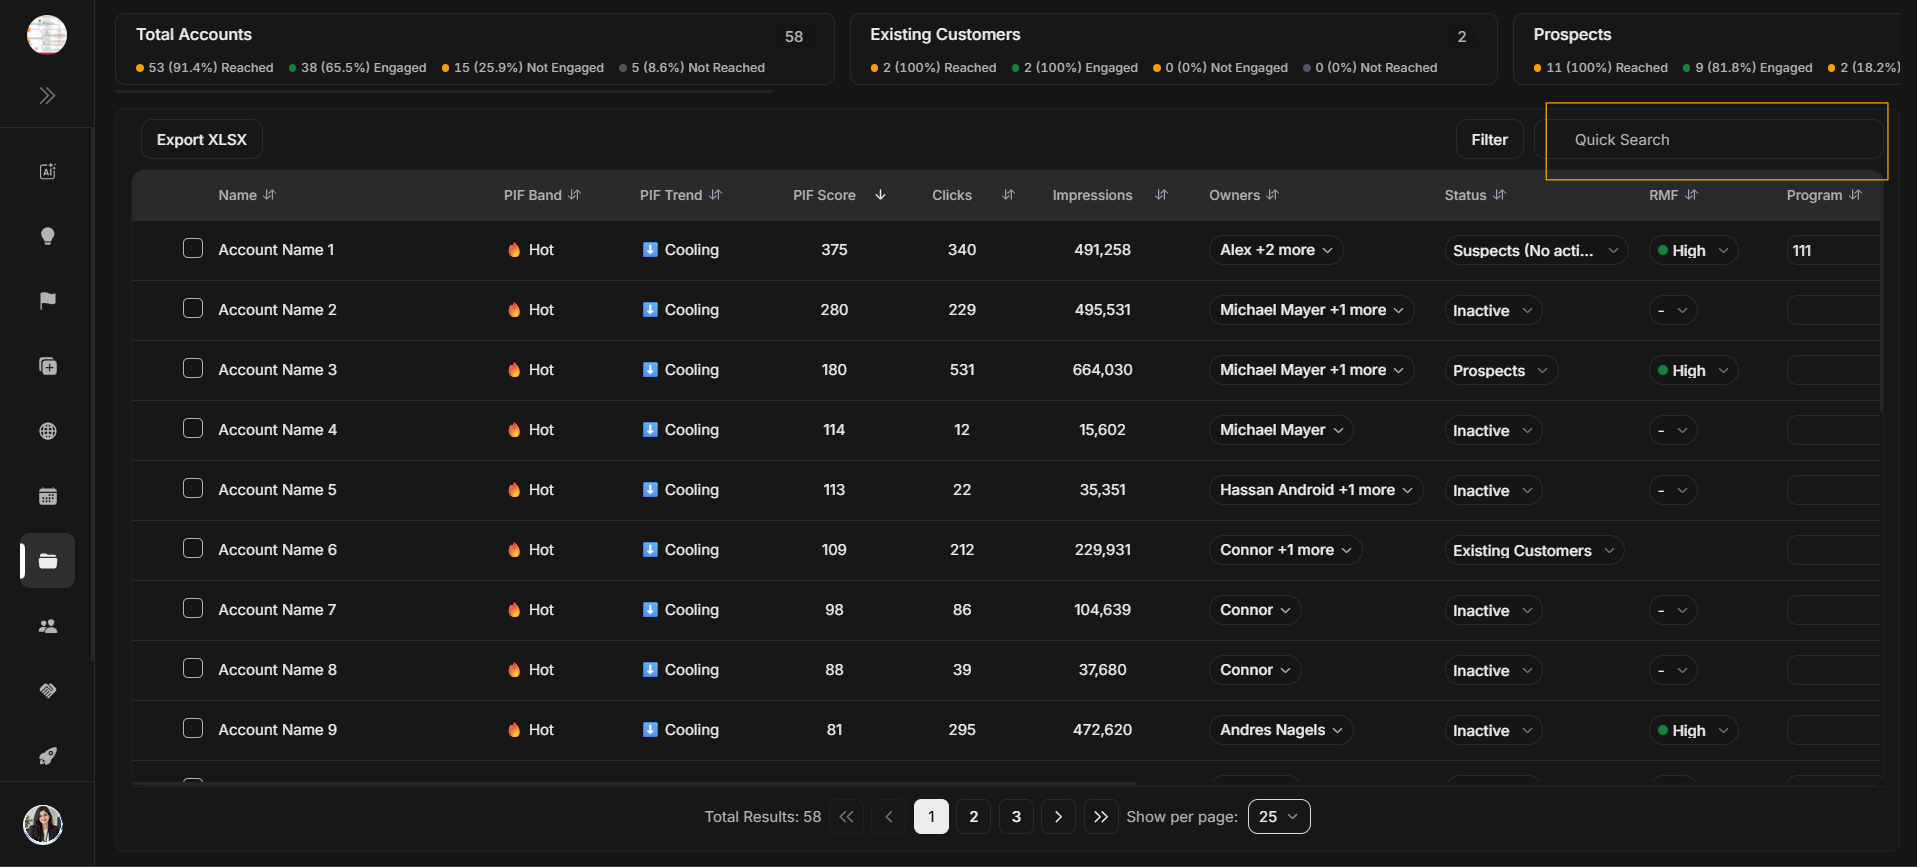The image size is (1917, 867).
Task: Open the stacked-plus sidebar icon
Action: tap(47, 366)
